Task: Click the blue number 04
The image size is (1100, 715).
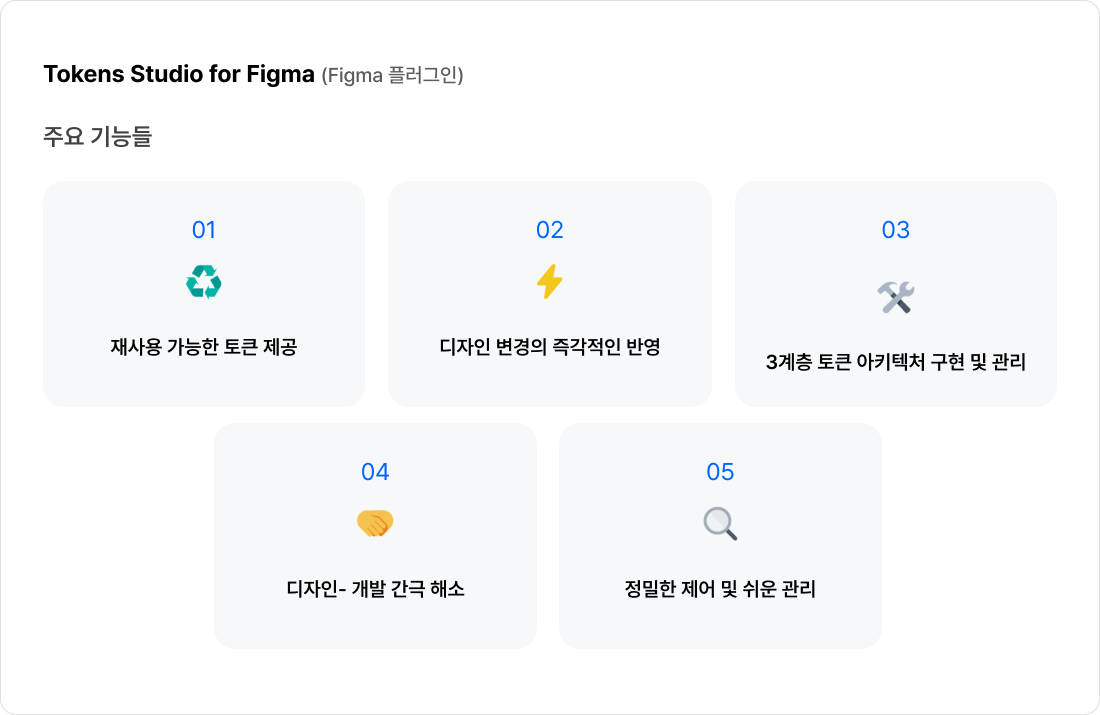Action: [x=375, y=472]
